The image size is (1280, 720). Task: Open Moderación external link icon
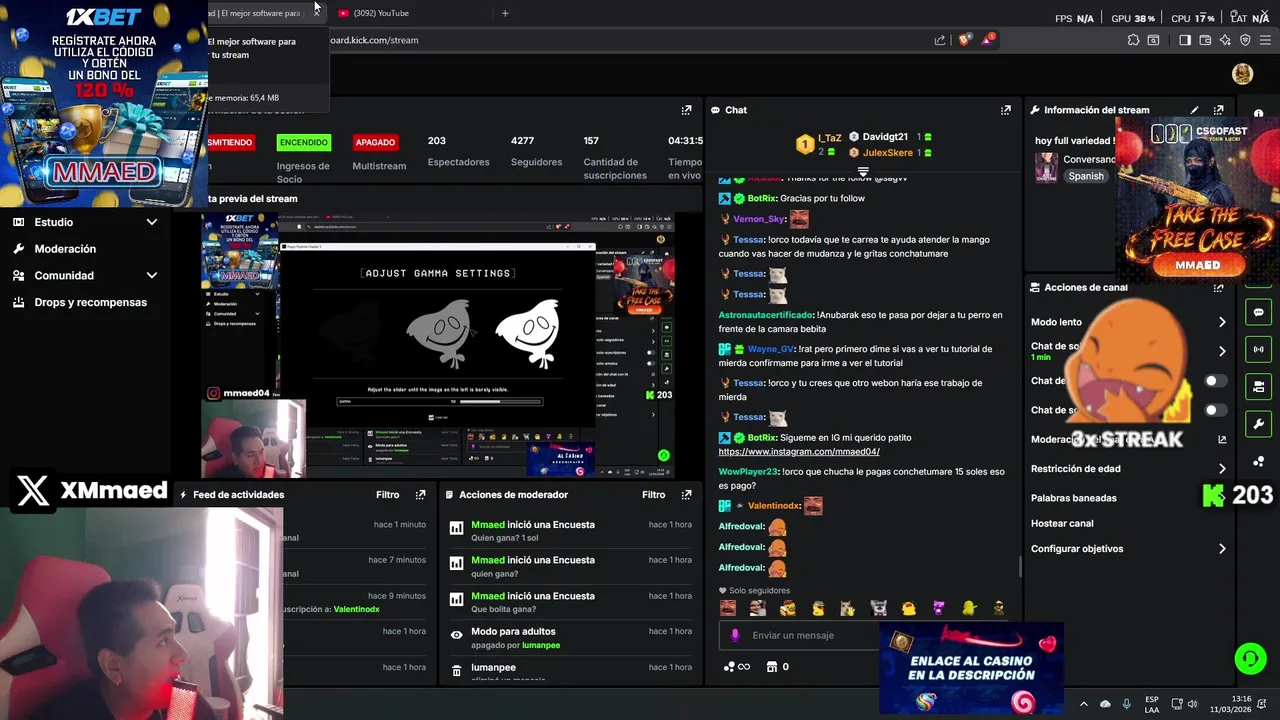tap(1222, 439)
